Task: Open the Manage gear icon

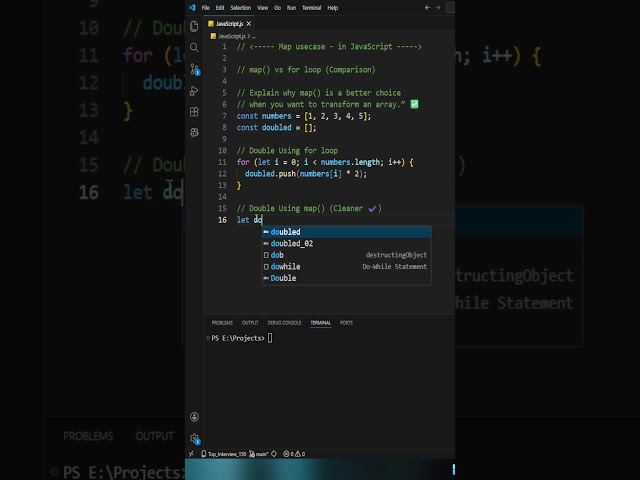Action: 195,439
